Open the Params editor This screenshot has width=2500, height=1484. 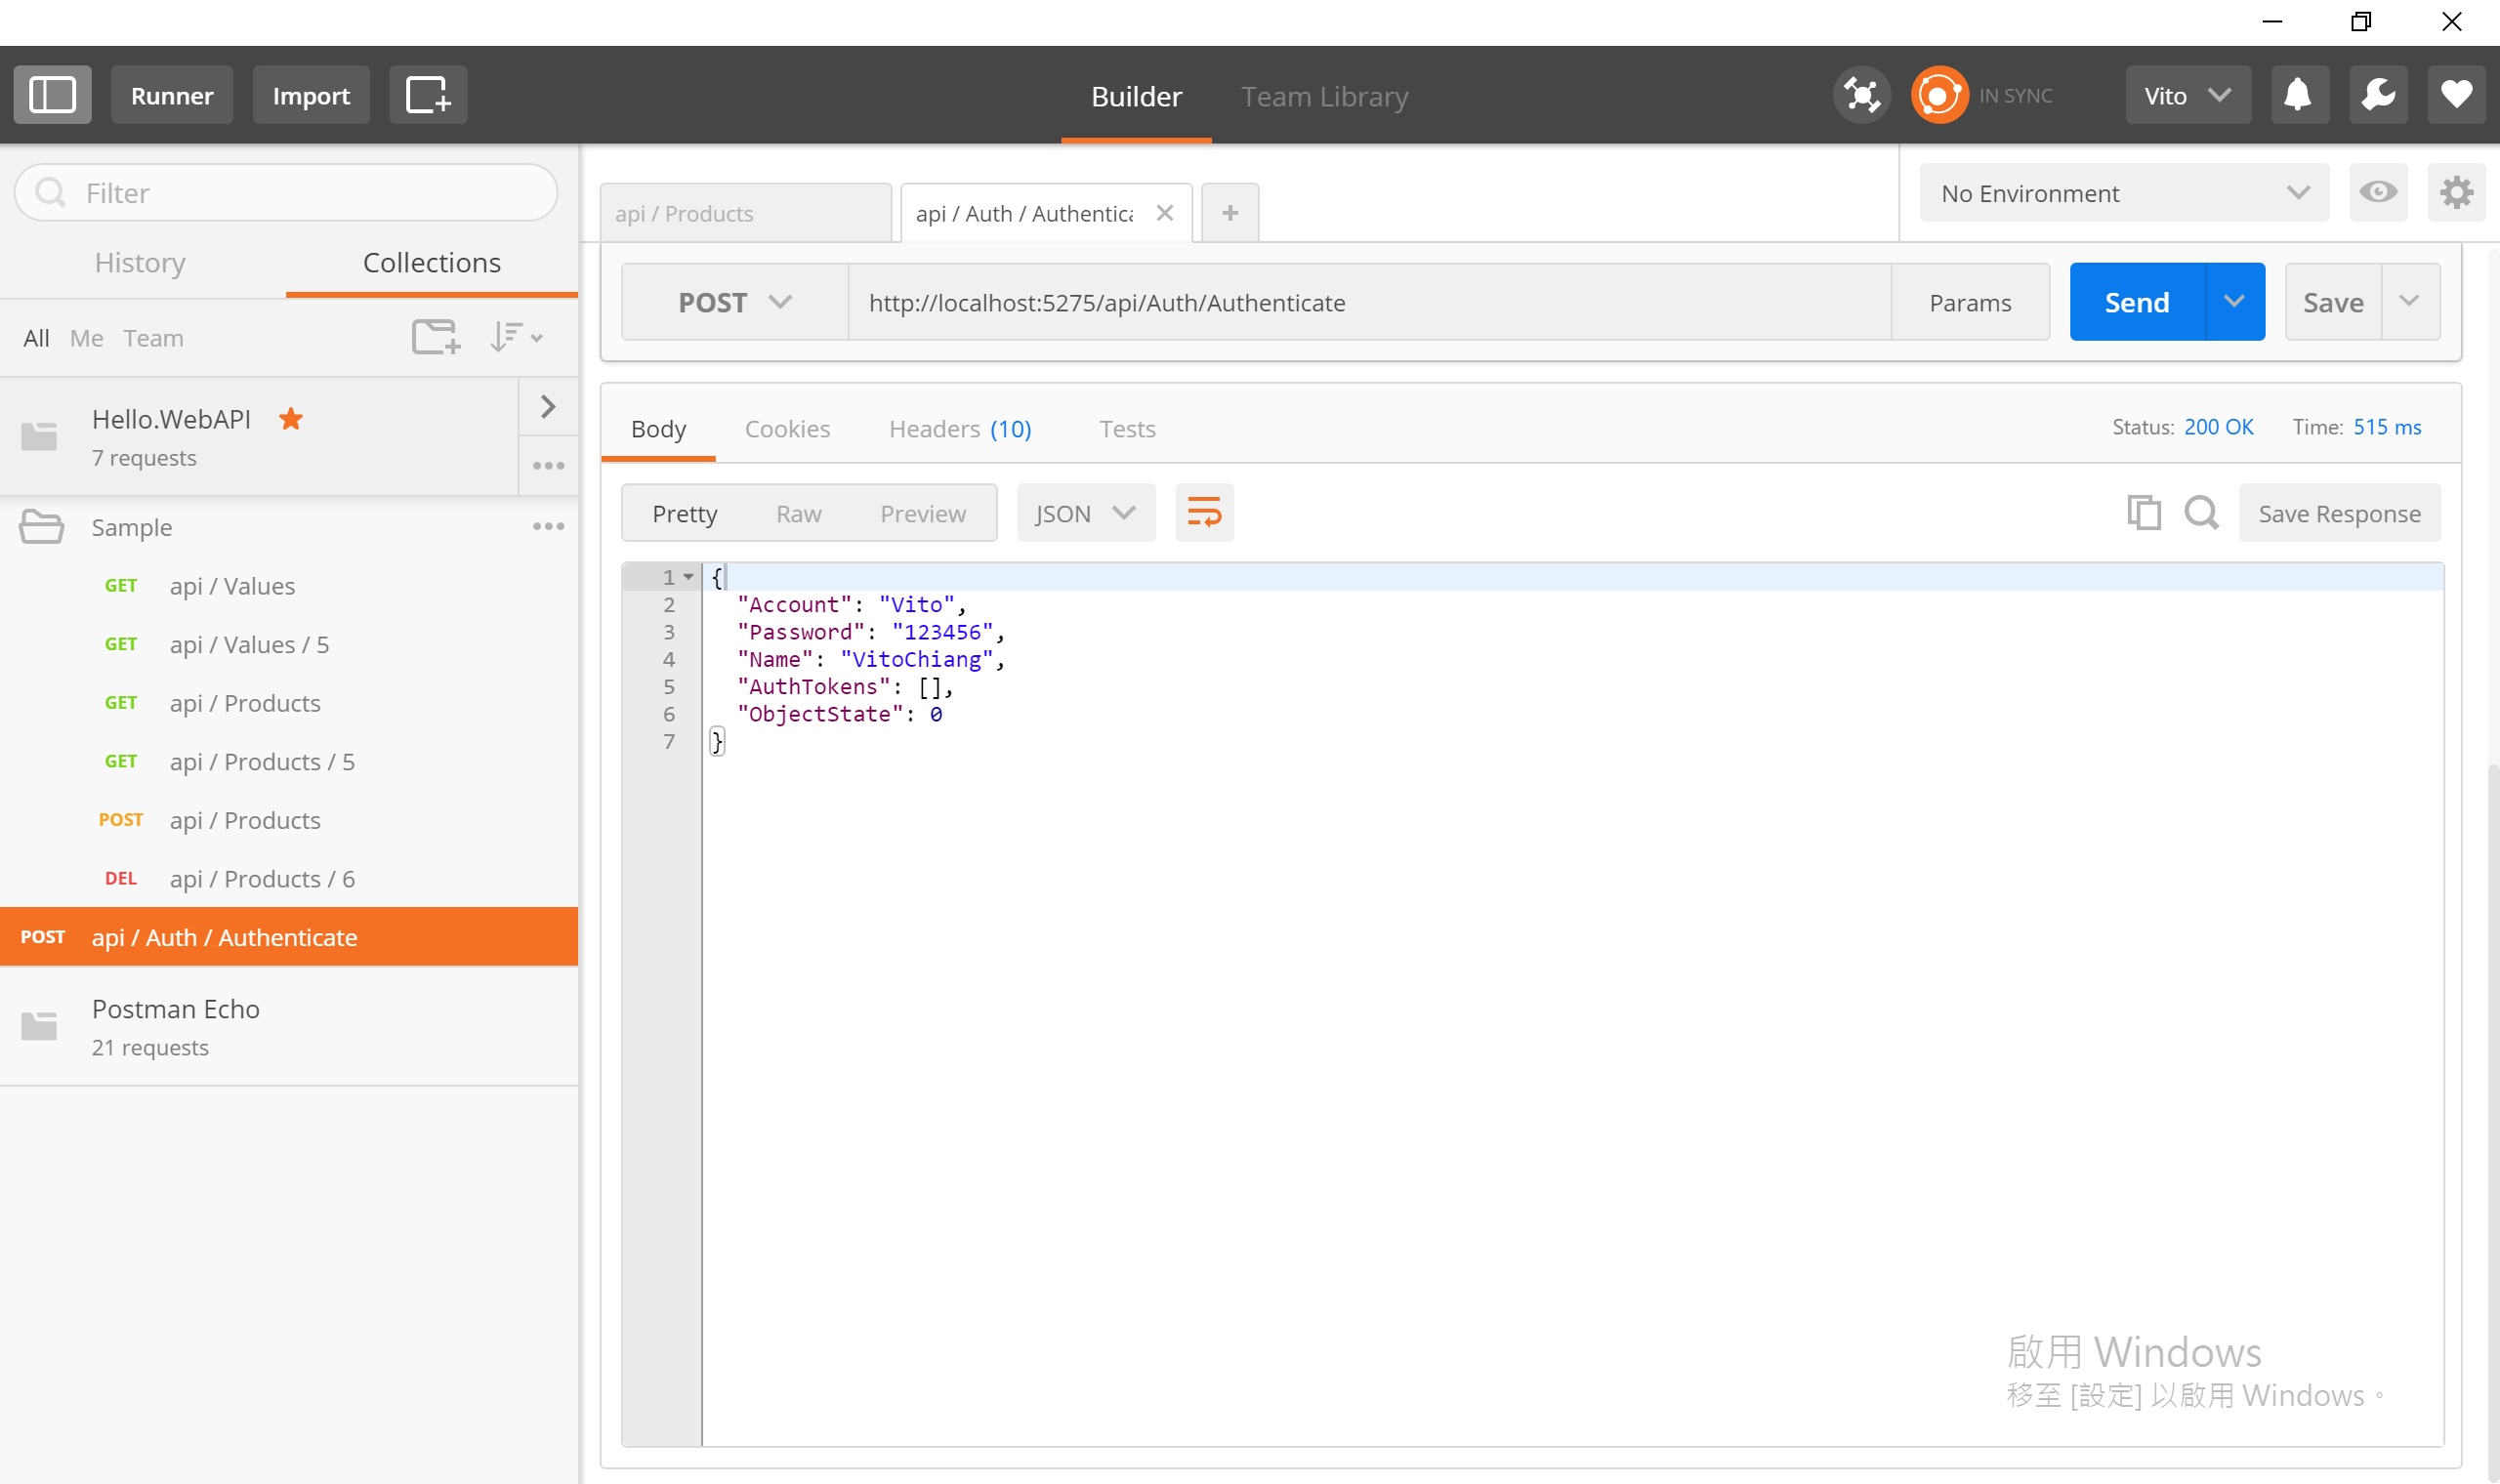click(1970, 302)
